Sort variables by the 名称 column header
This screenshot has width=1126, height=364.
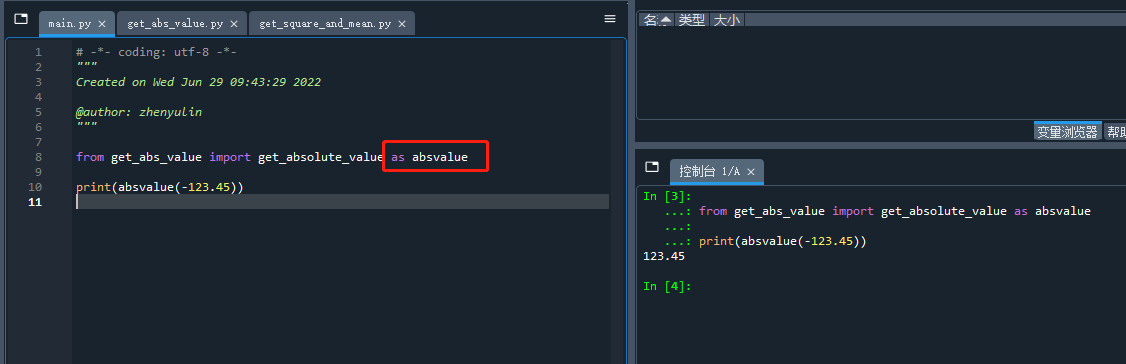click(656, 20)
